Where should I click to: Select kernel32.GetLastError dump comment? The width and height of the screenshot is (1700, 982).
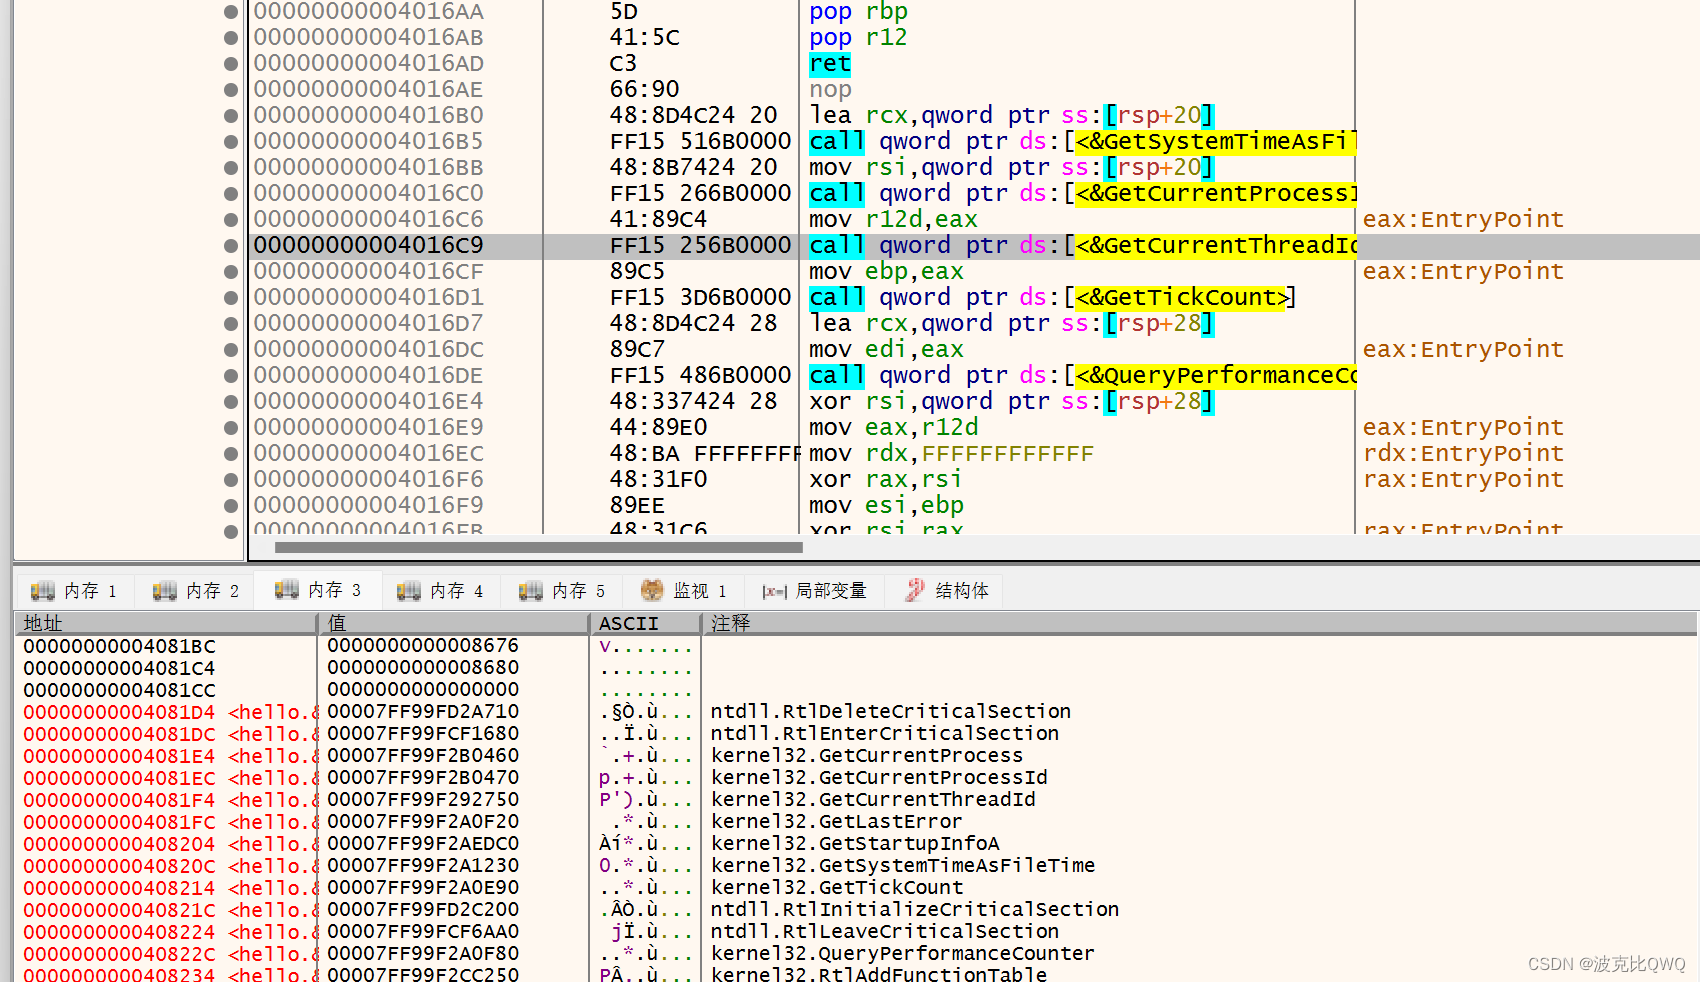[x=836, y=822]
